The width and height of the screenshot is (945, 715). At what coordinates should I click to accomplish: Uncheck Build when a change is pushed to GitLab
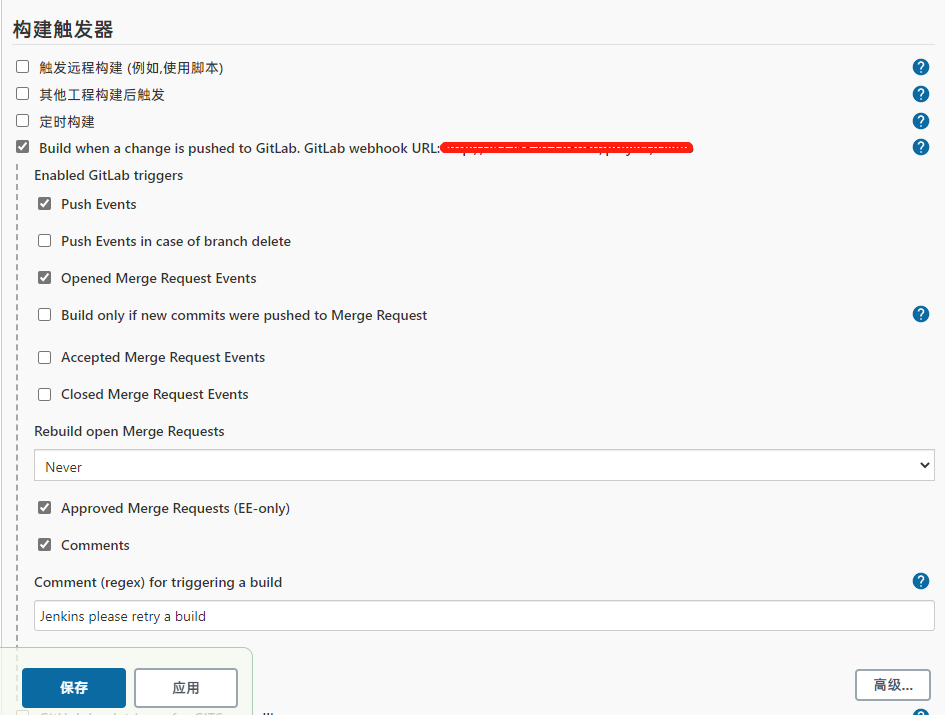tap(22, 146)
